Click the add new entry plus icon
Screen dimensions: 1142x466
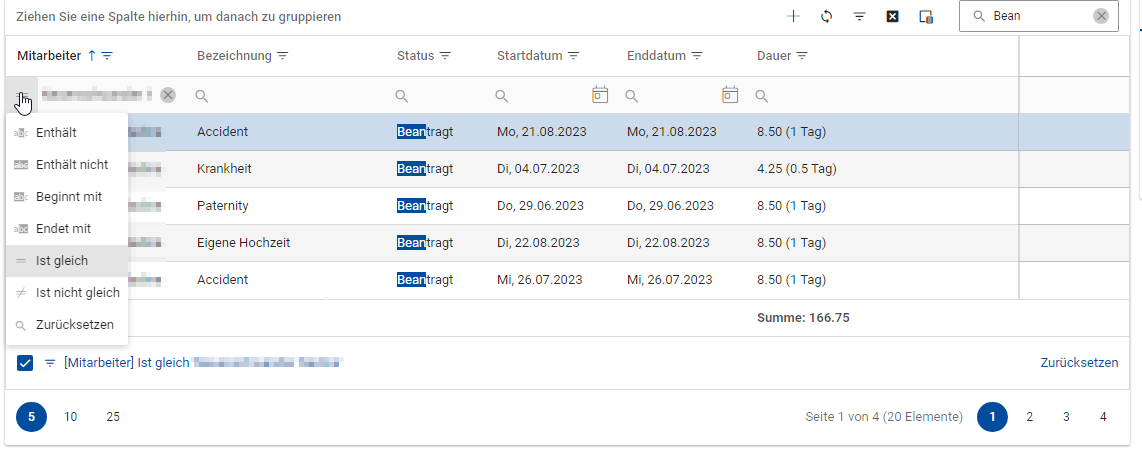click(793, 16)
